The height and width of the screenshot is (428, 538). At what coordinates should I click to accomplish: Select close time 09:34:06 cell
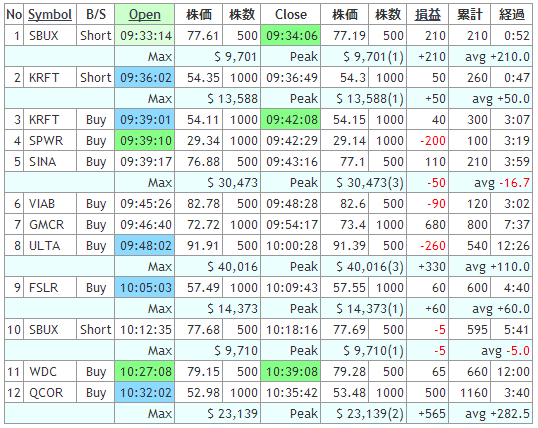pos(291,36)
